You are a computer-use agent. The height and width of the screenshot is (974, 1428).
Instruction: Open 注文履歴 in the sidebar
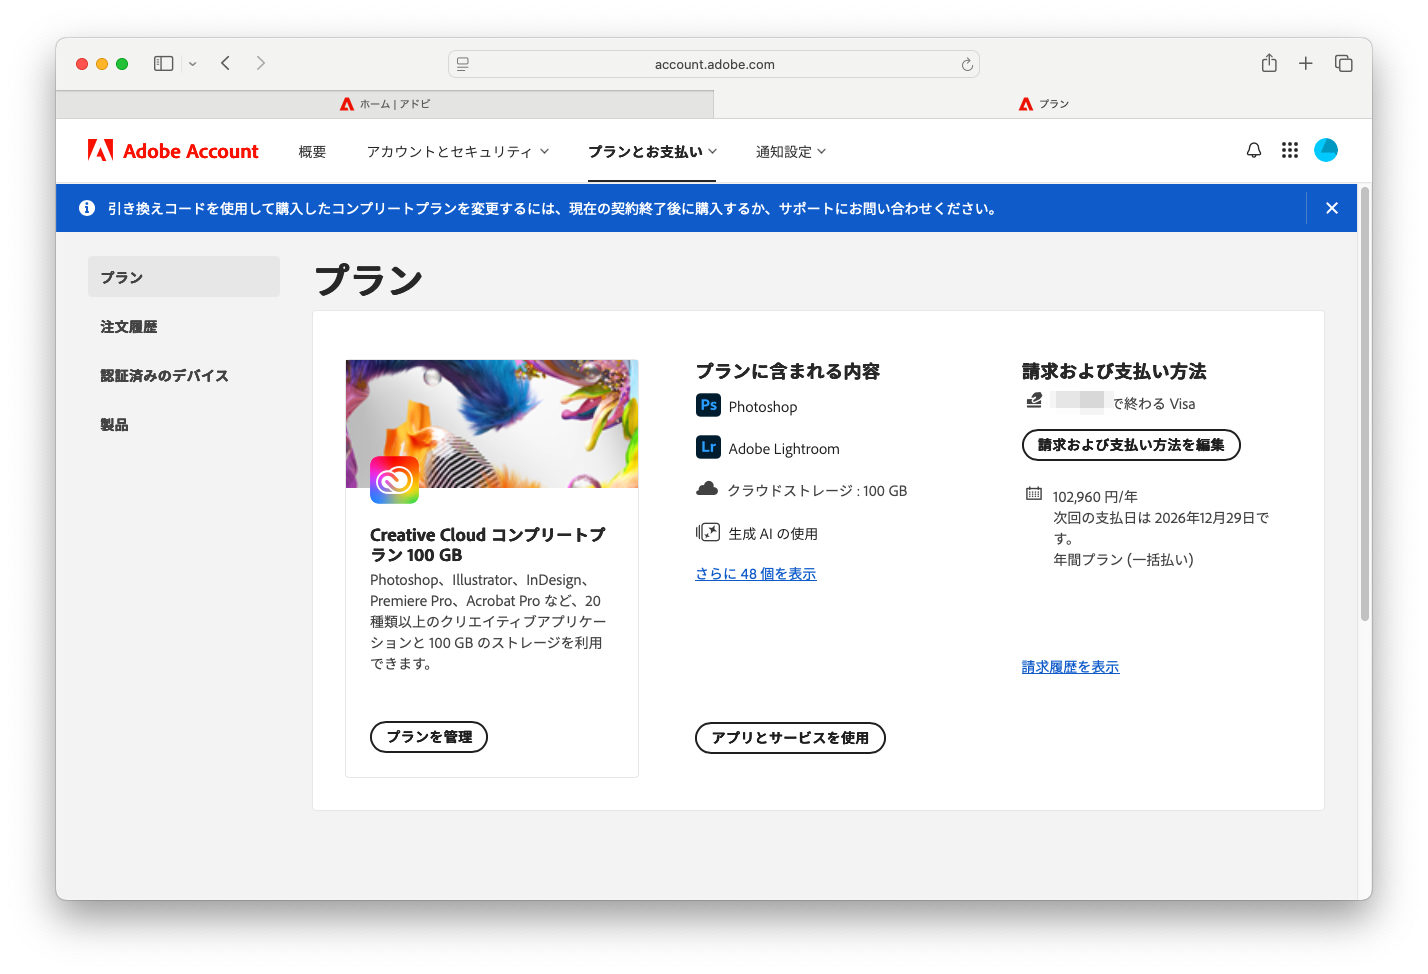129,327
